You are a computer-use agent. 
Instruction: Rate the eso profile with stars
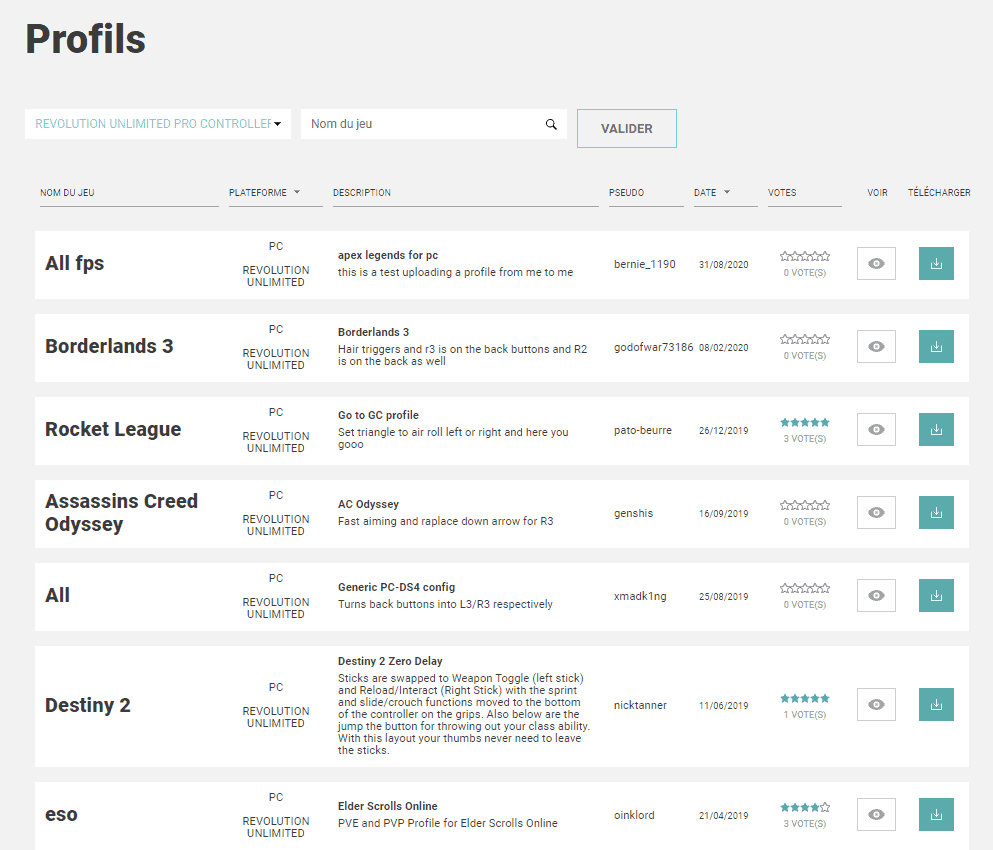pyautogui.click(x=805, y=807)
